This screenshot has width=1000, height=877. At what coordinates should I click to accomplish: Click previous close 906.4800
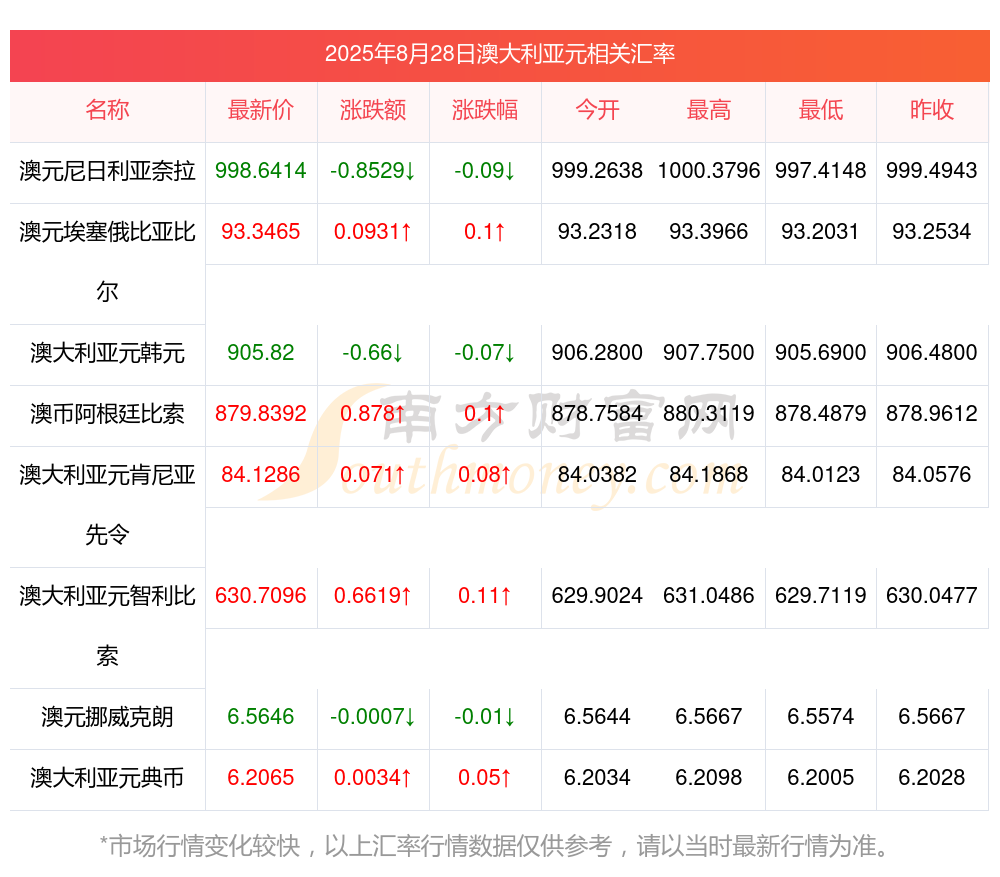[932, 353]
